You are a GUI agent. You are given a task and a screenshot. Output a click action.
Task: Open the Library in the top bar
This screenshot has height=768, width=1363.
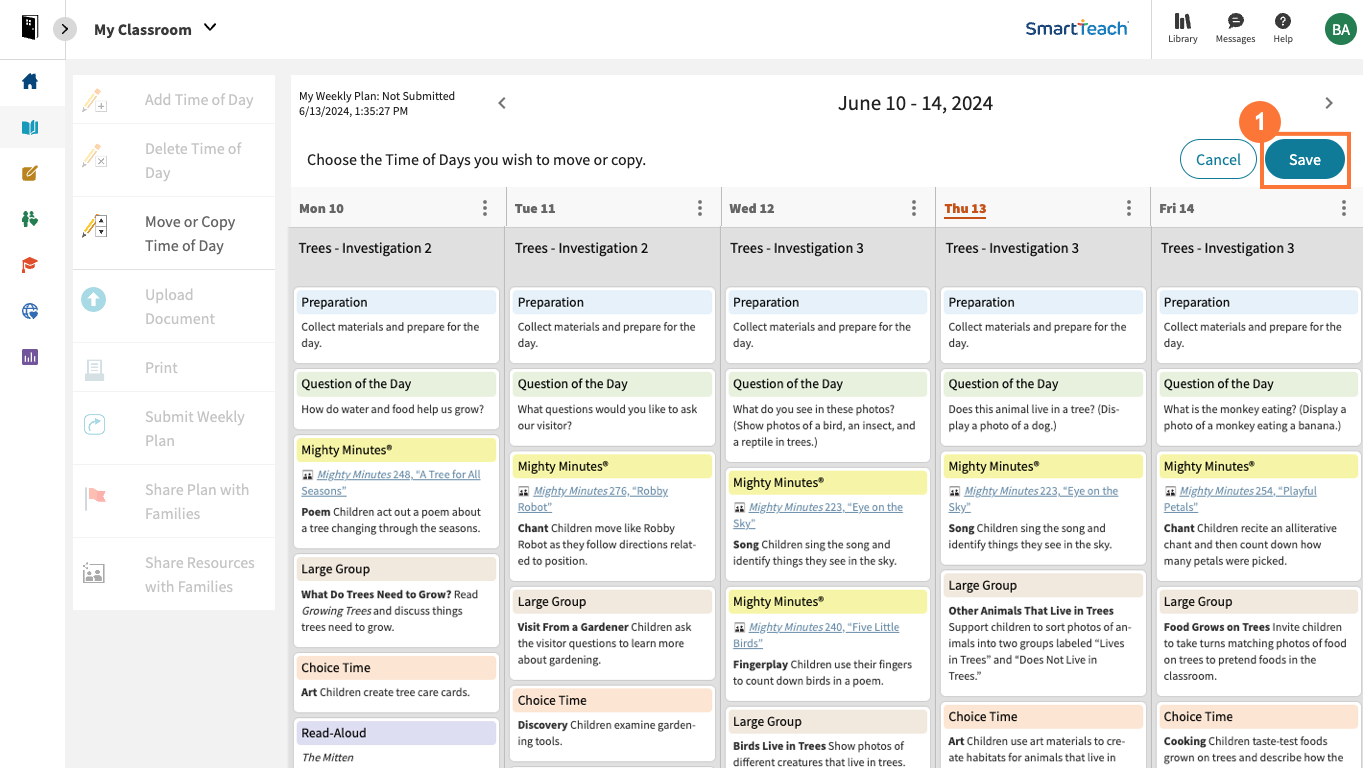[1182, 28]
